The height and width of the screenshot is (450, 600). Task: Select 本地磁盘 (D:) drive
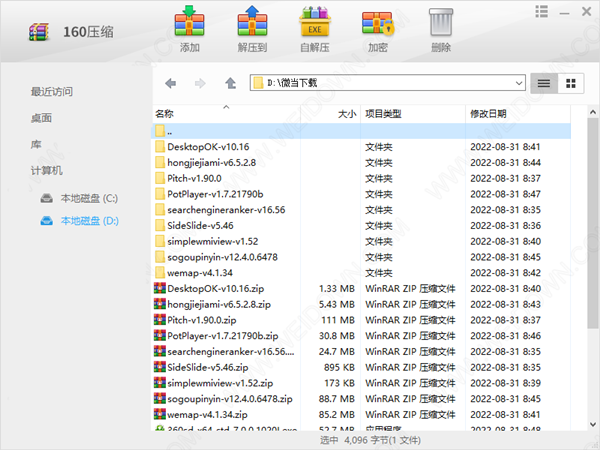tap(90, 221)
